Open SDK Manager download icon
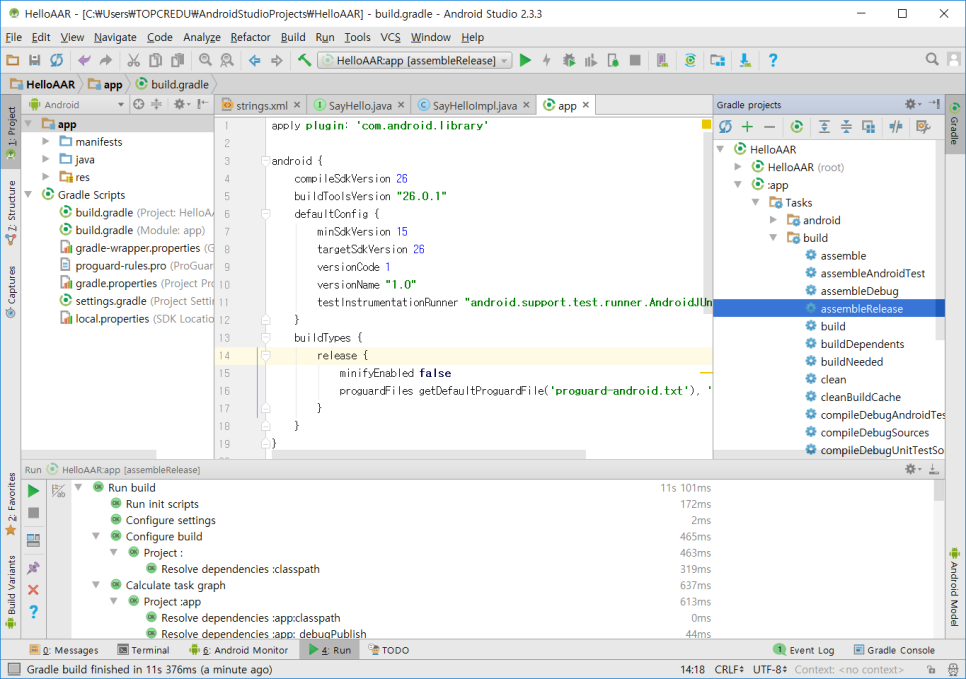The height and width of the screenshot is (679, 966). pyautogui.click(x=745, y=60)
